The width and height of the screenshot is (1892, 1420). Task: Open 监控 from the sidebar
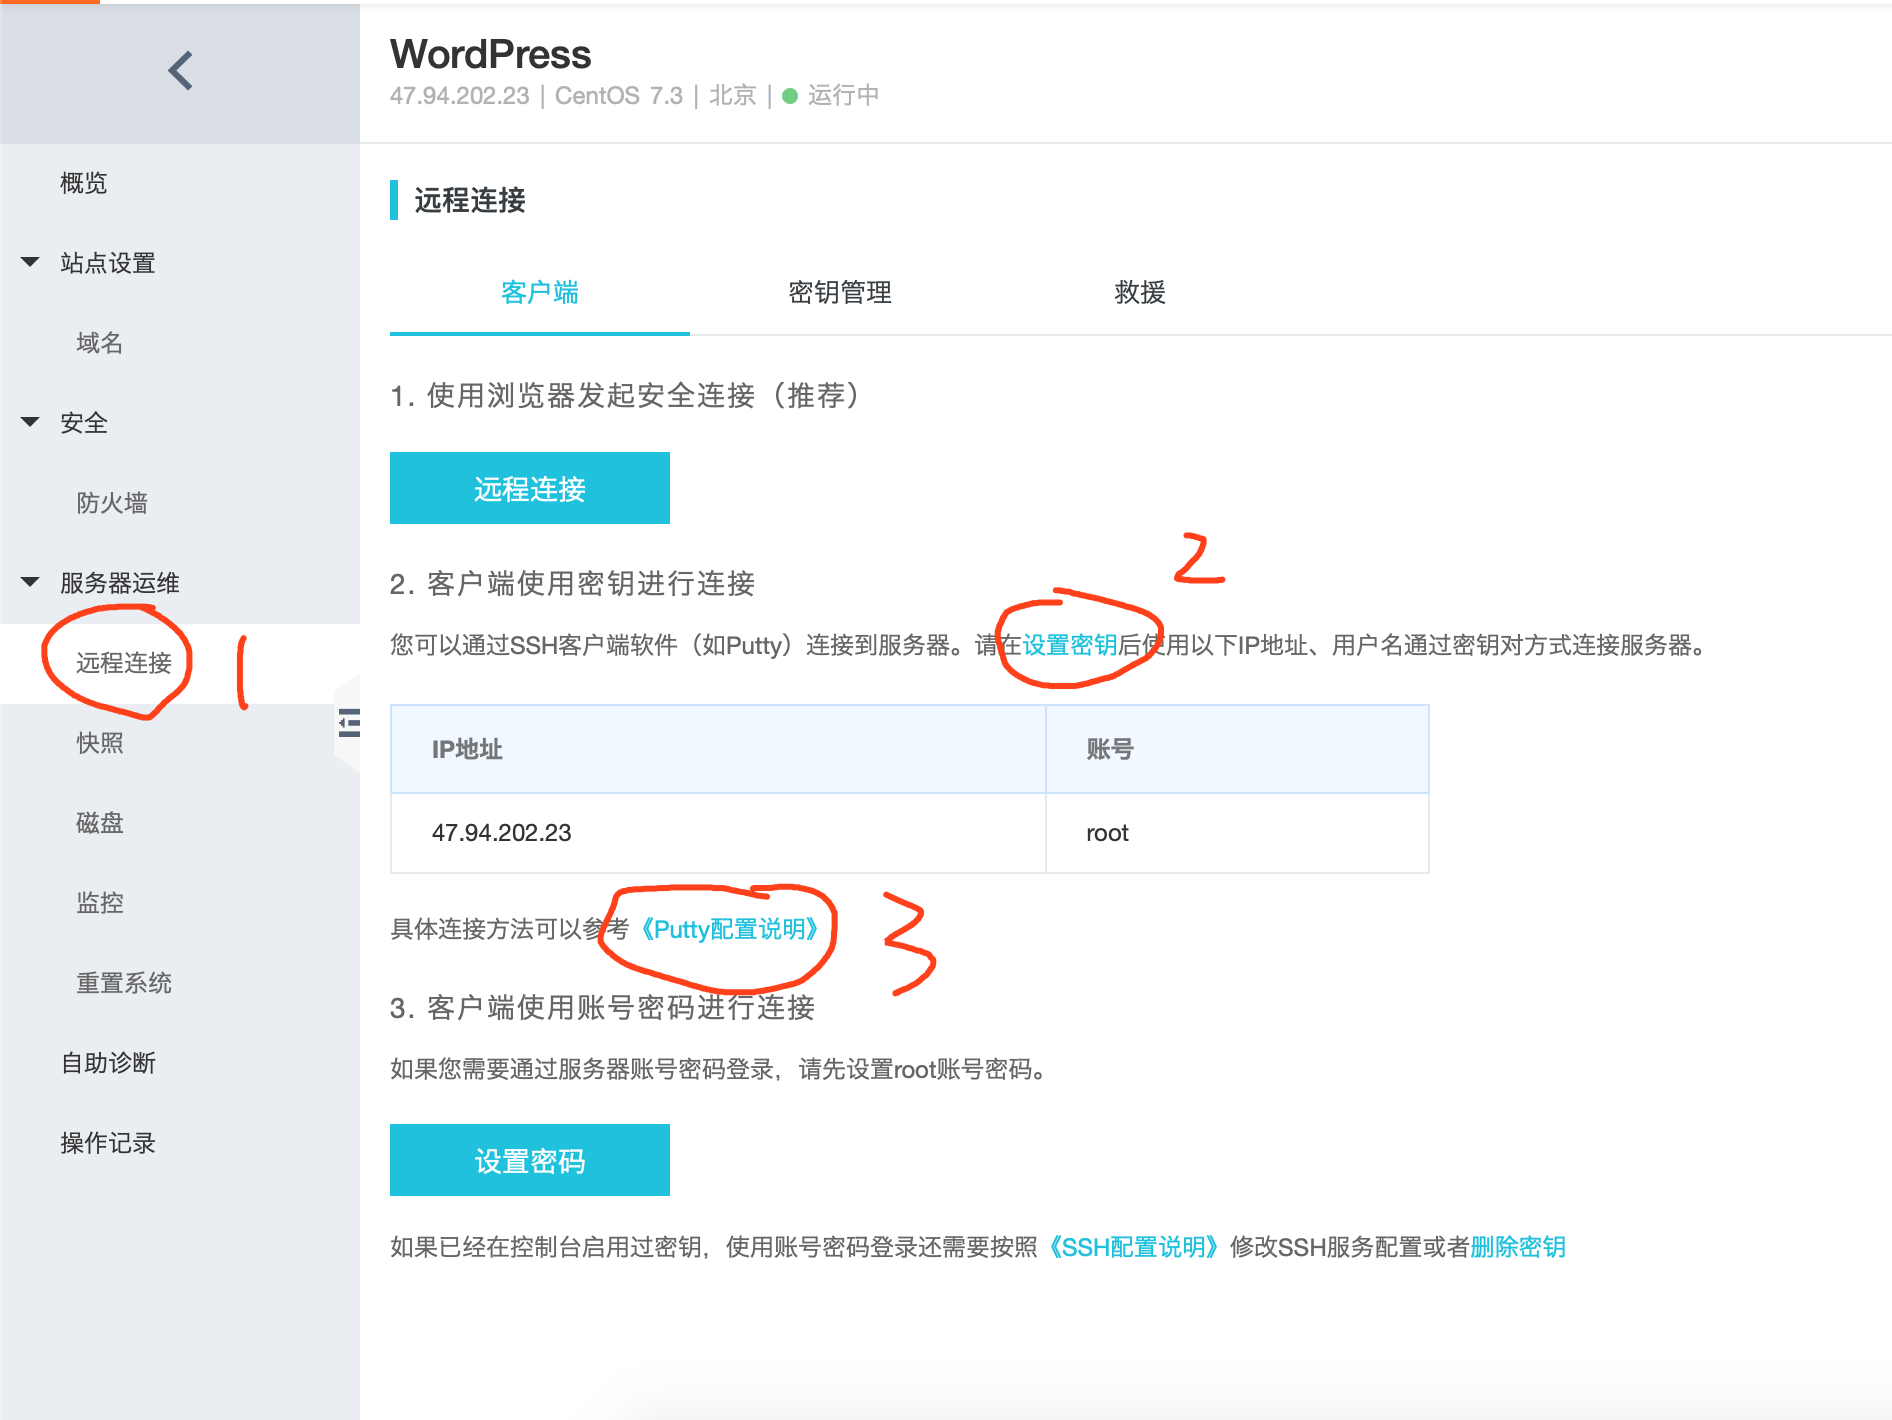coord(99,902)
